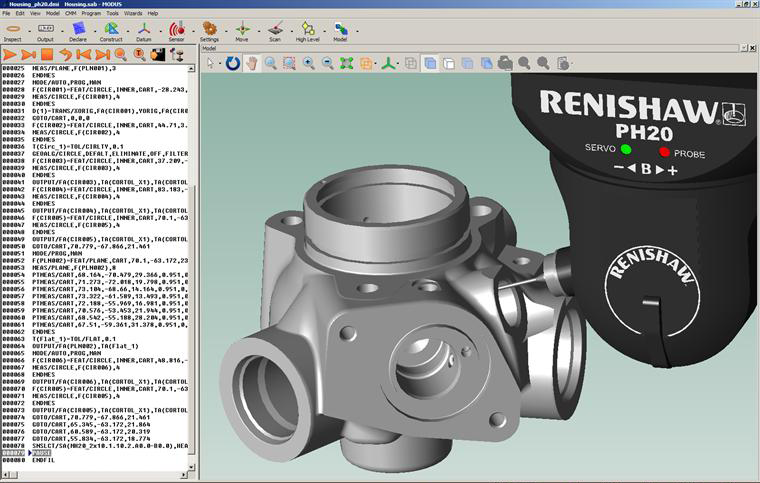The height and width of the screenshot is (483, 760).
Task: Select the blue rotate view tool
Action: coord(233,63)
